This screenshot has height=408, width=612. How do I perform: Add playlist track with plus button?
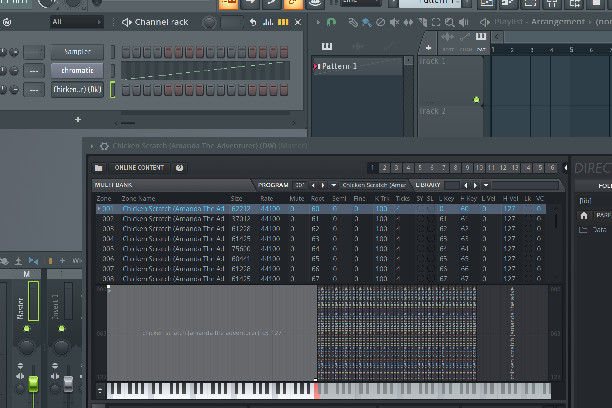[428, 48]
